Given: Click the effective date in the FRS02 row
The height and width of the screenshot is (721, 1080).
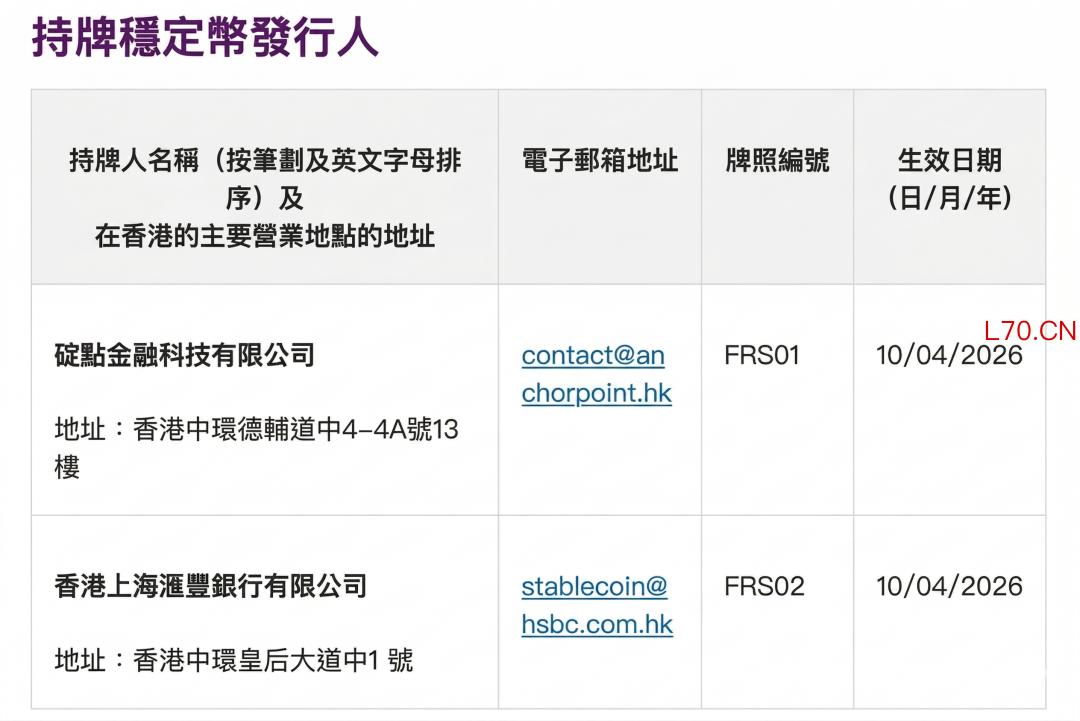Looking at the screenshot, I should [x=949, y=586].
